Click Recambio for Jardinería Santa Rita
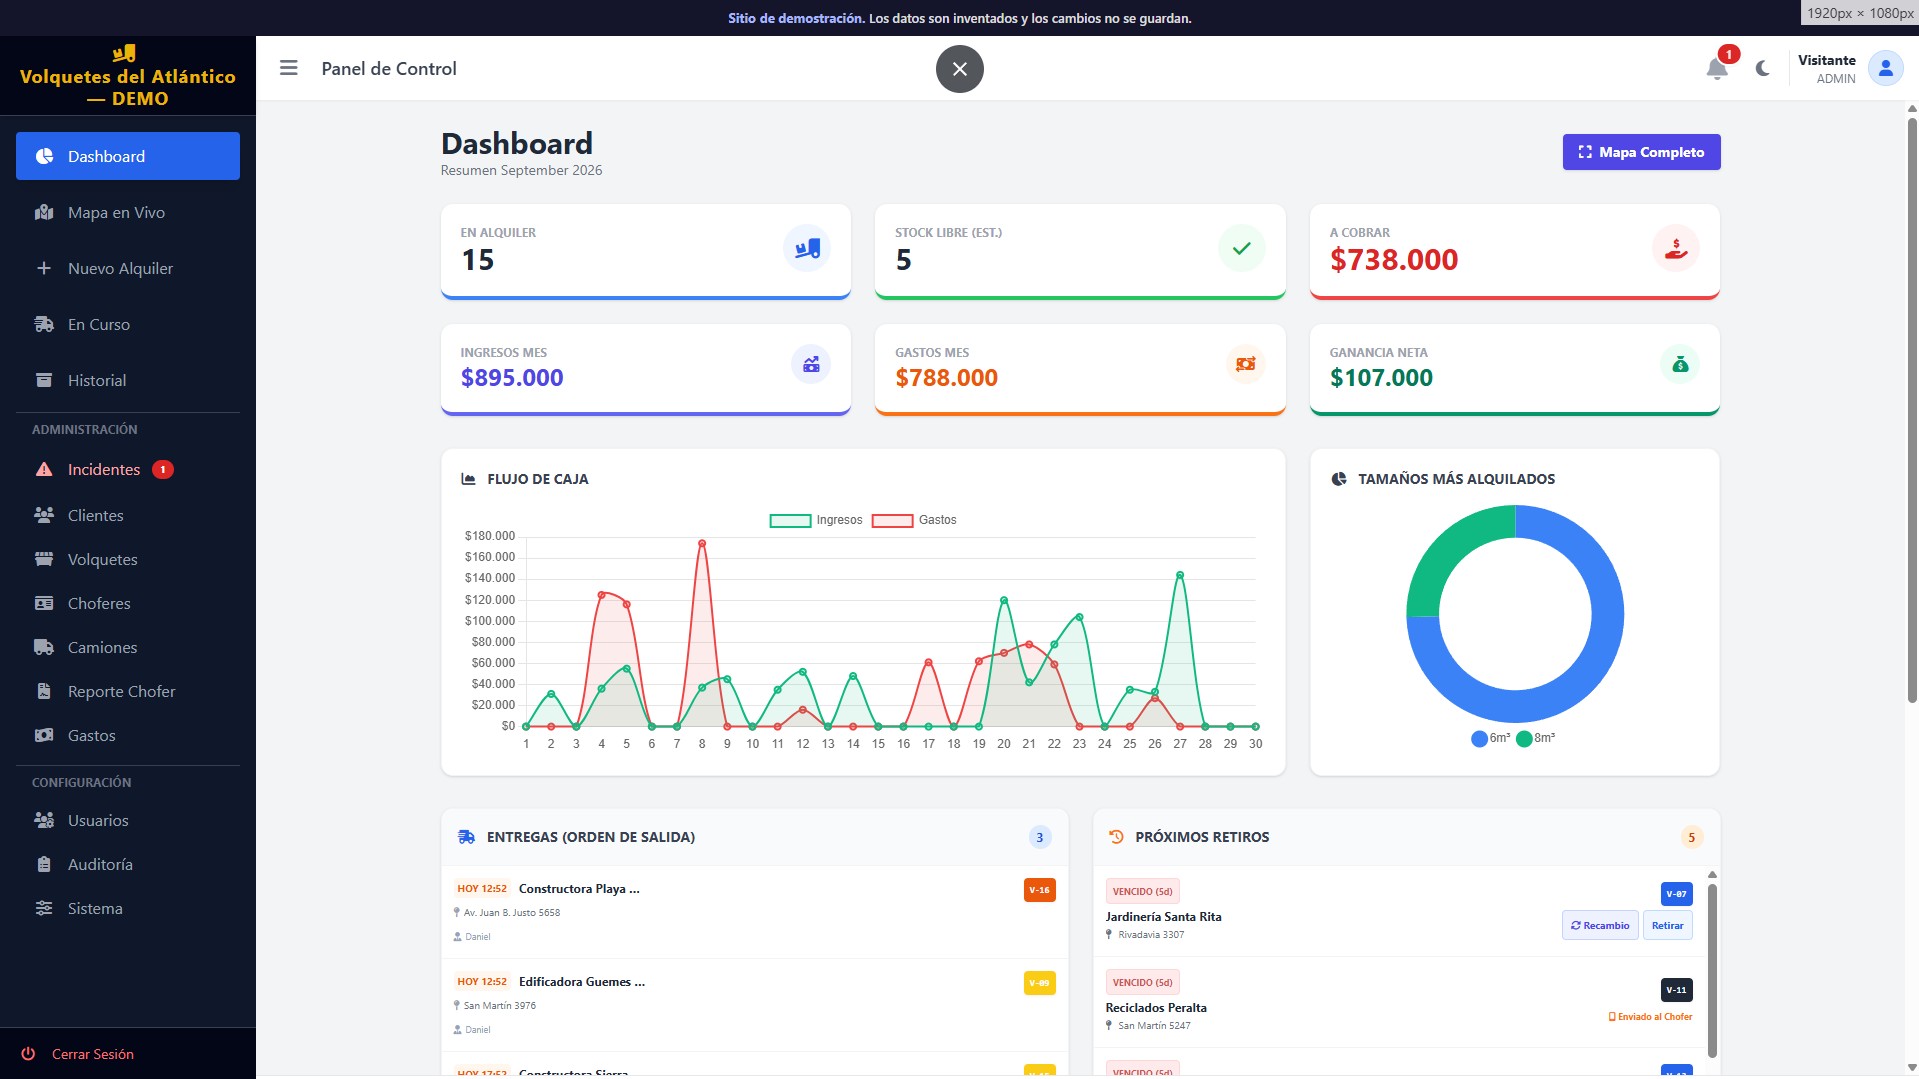This screenshot has height=1079, width=1919. [1600, 925]
